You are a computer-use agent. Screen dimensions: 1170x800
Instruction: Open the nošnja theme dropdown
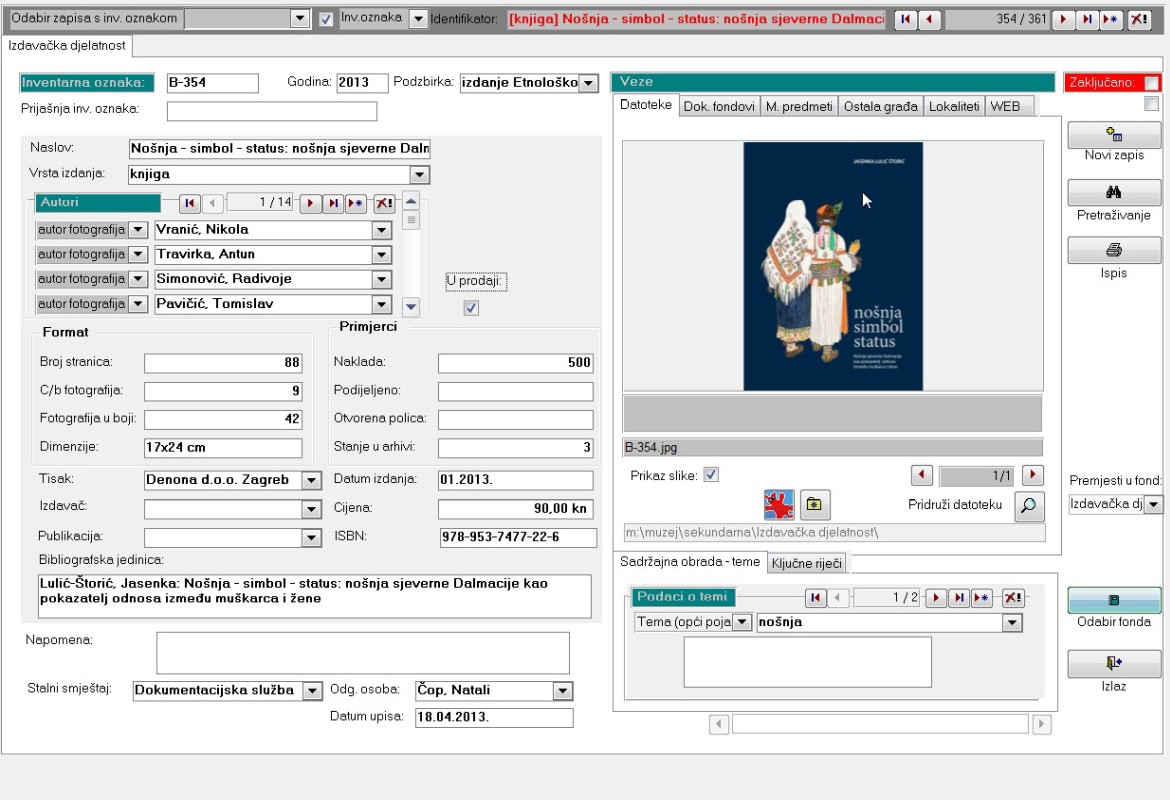tap(1012, 622)
